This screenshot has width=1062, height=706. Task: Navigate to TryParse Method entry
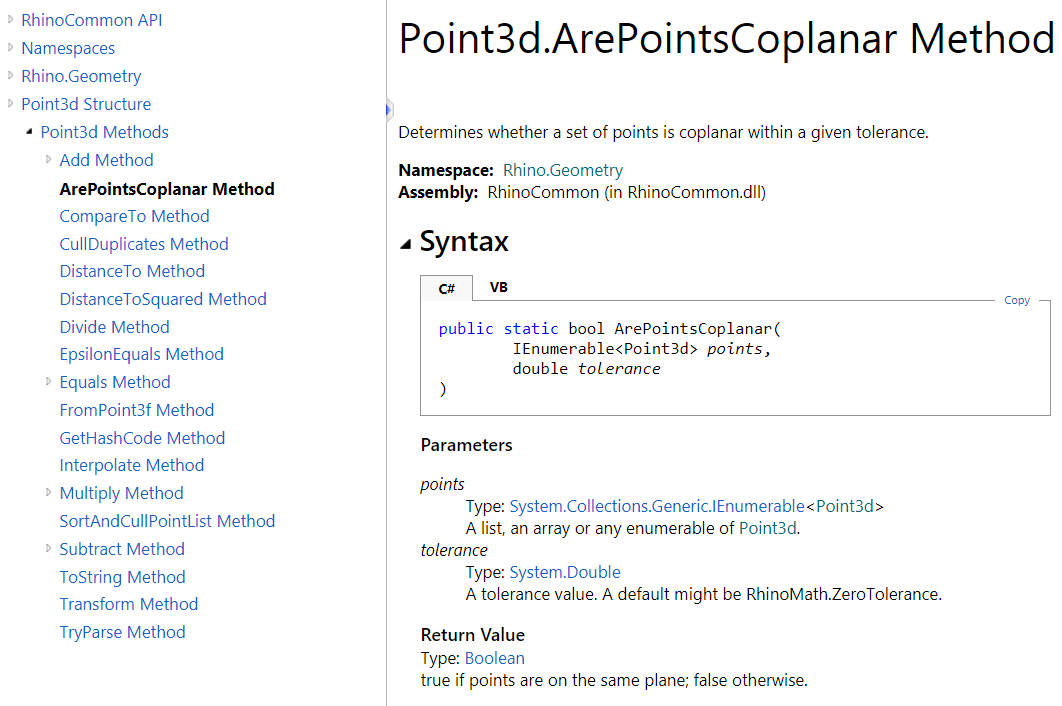pos(122,632)
